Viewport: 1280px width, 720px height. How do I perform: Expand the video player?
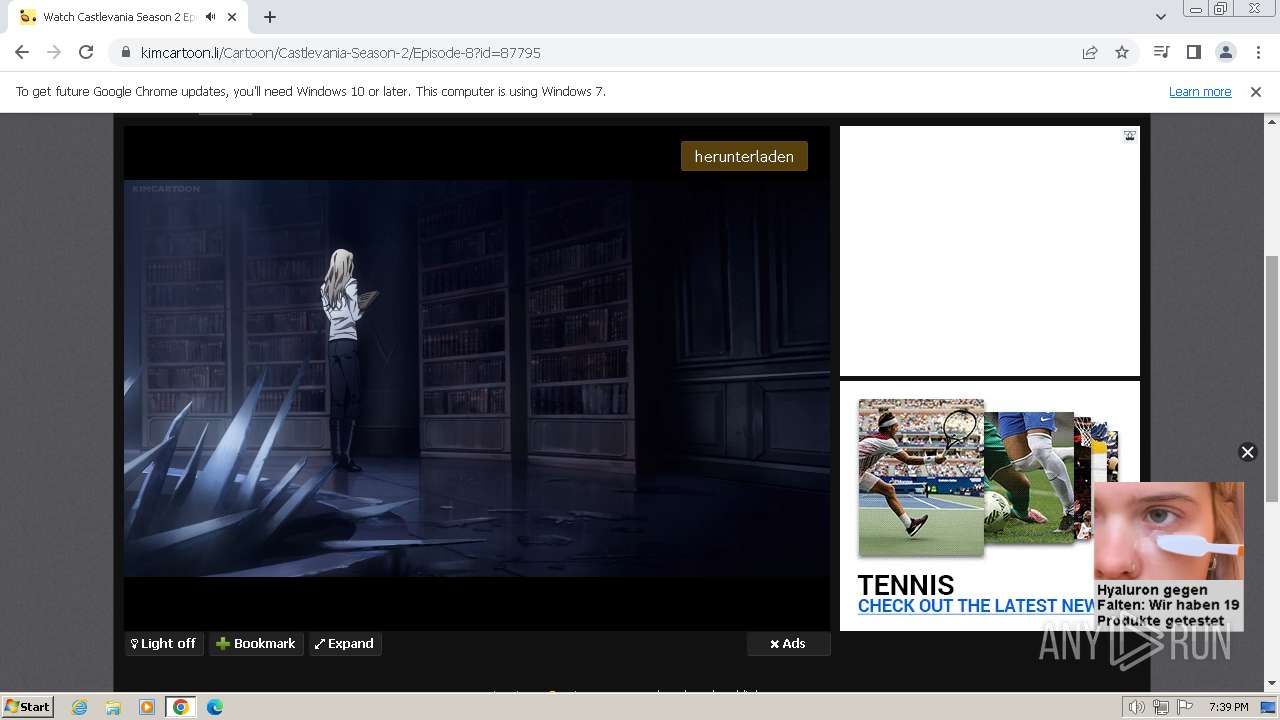point(344,644)
